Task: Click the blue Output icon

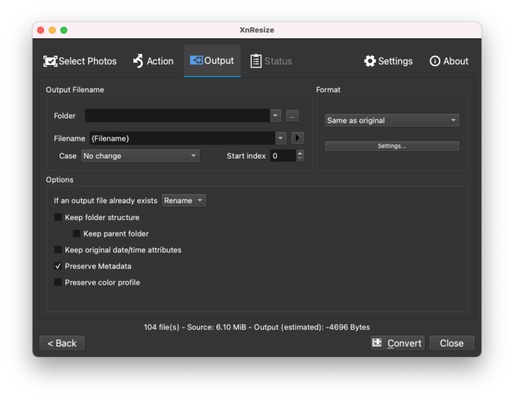Action: (196, 60)
